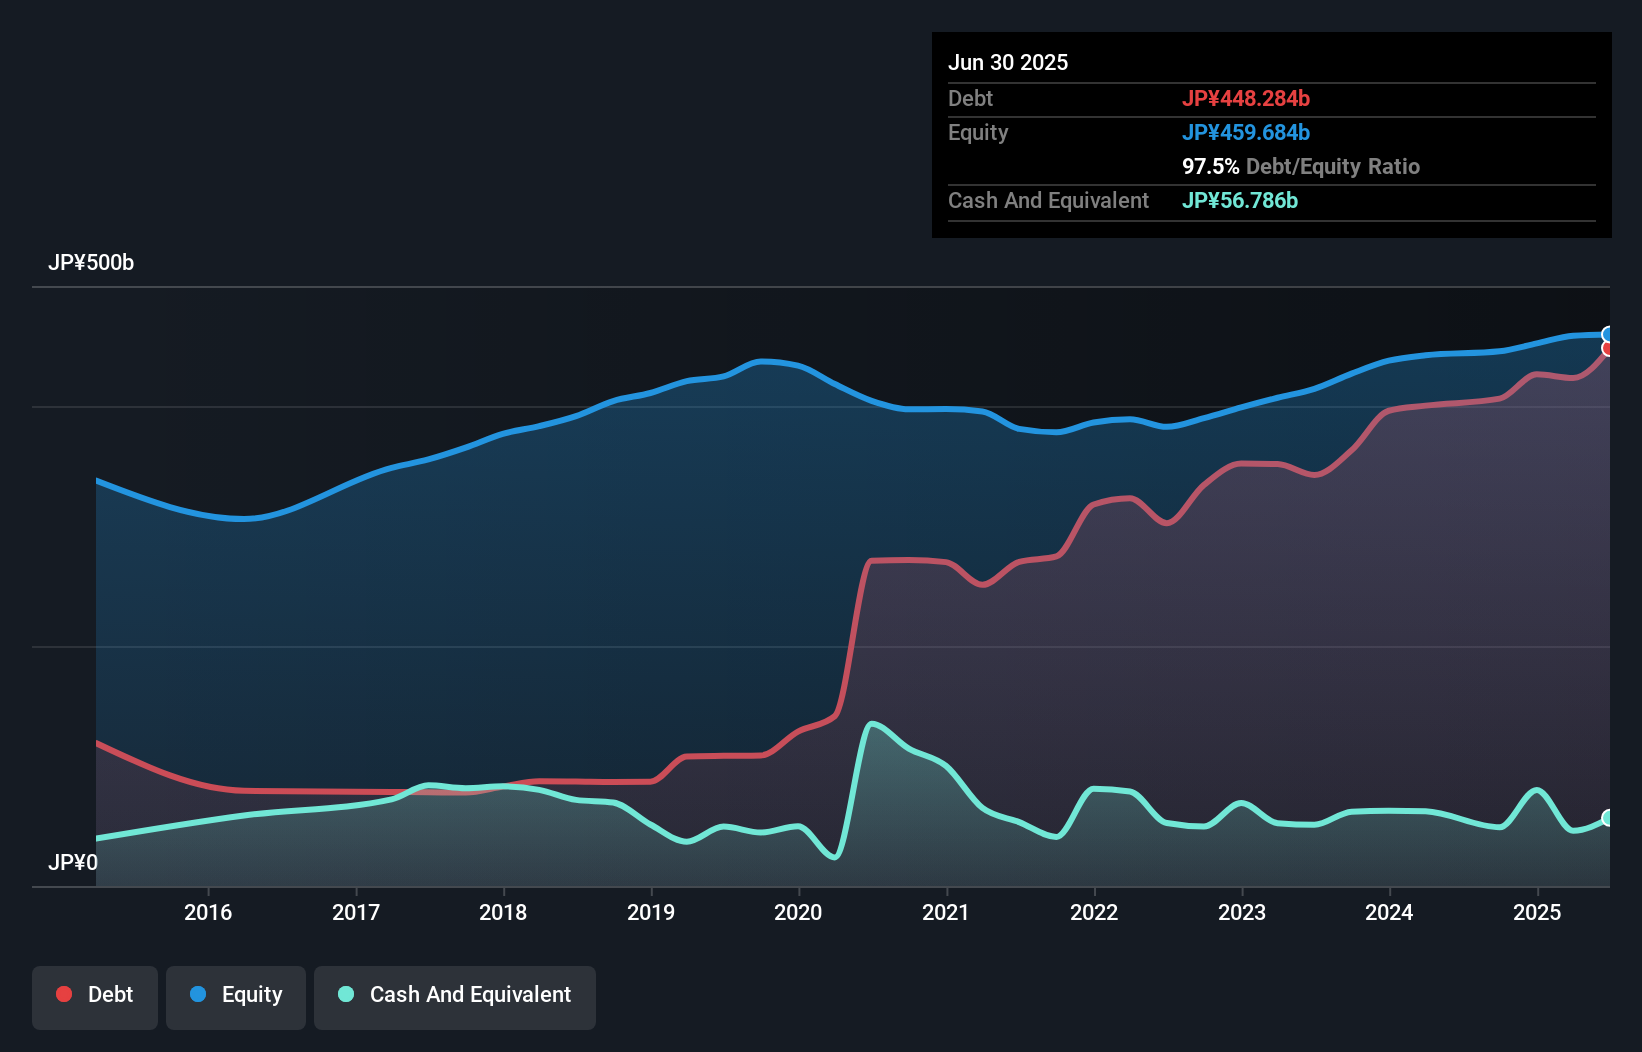Viewport: 1642px width, 1052px height.
Task: Click the JP¥500b axis label
Action: point(91,263)
